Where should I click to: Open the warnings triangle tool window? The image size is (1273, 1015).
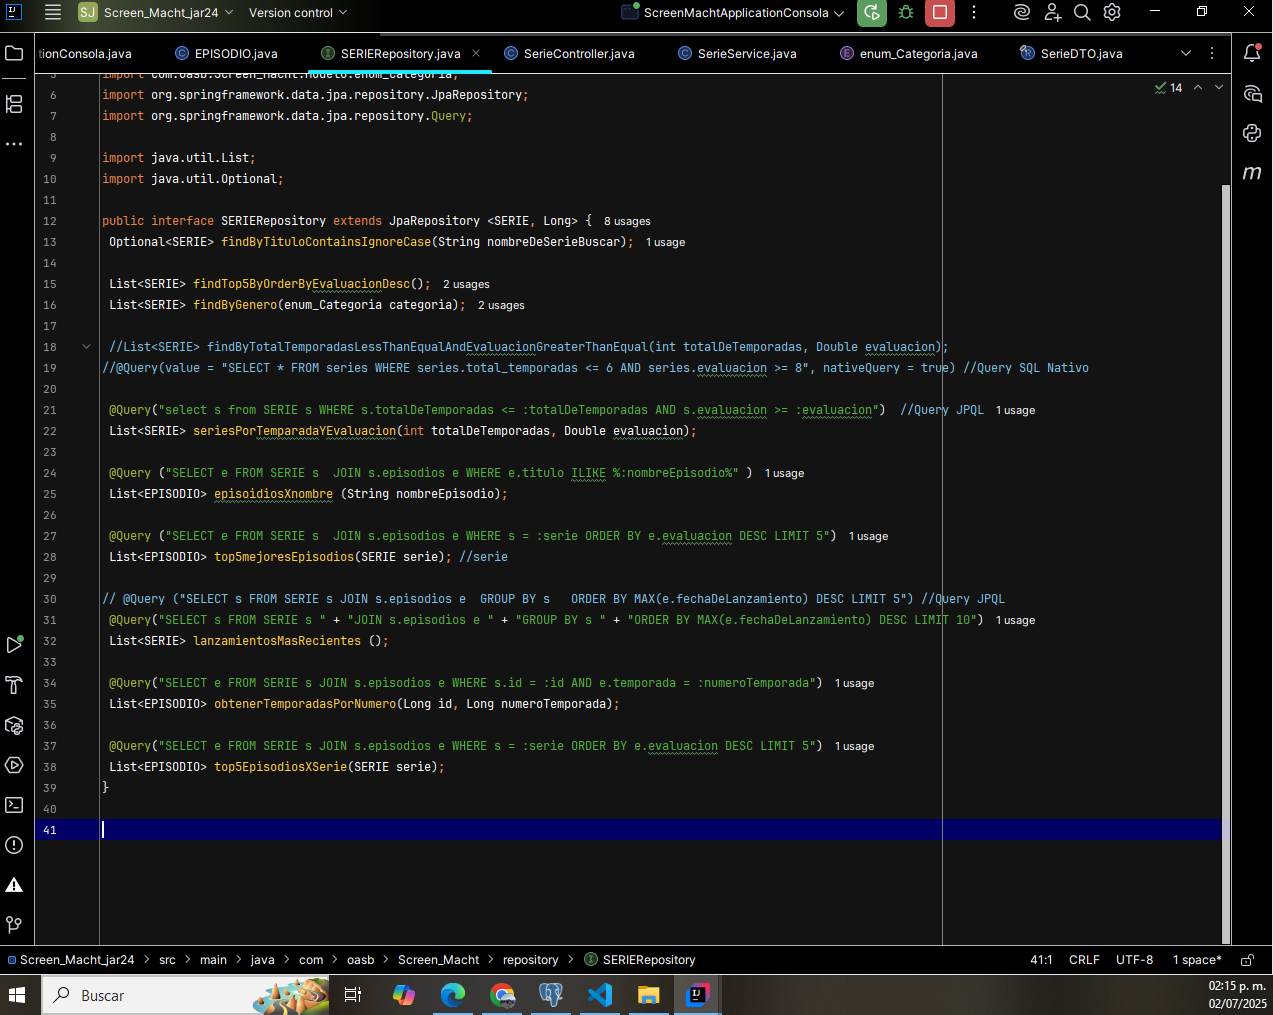(14, 885)
